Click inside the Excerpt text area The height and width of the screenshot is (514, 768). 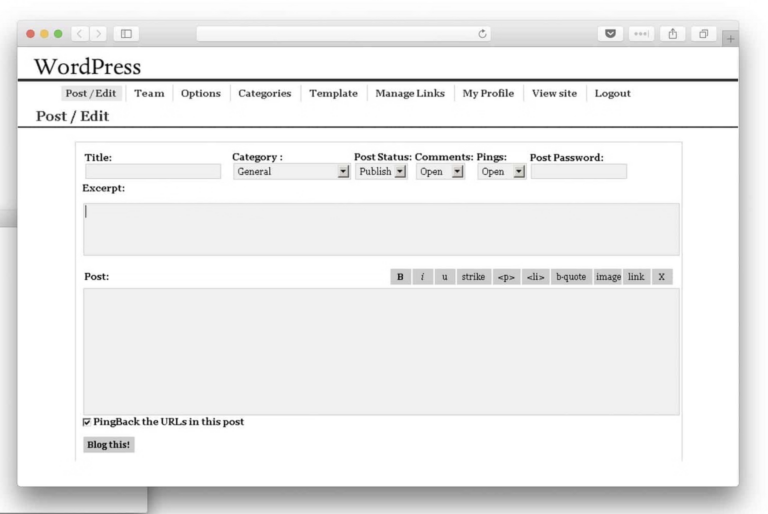click(381, 229)
